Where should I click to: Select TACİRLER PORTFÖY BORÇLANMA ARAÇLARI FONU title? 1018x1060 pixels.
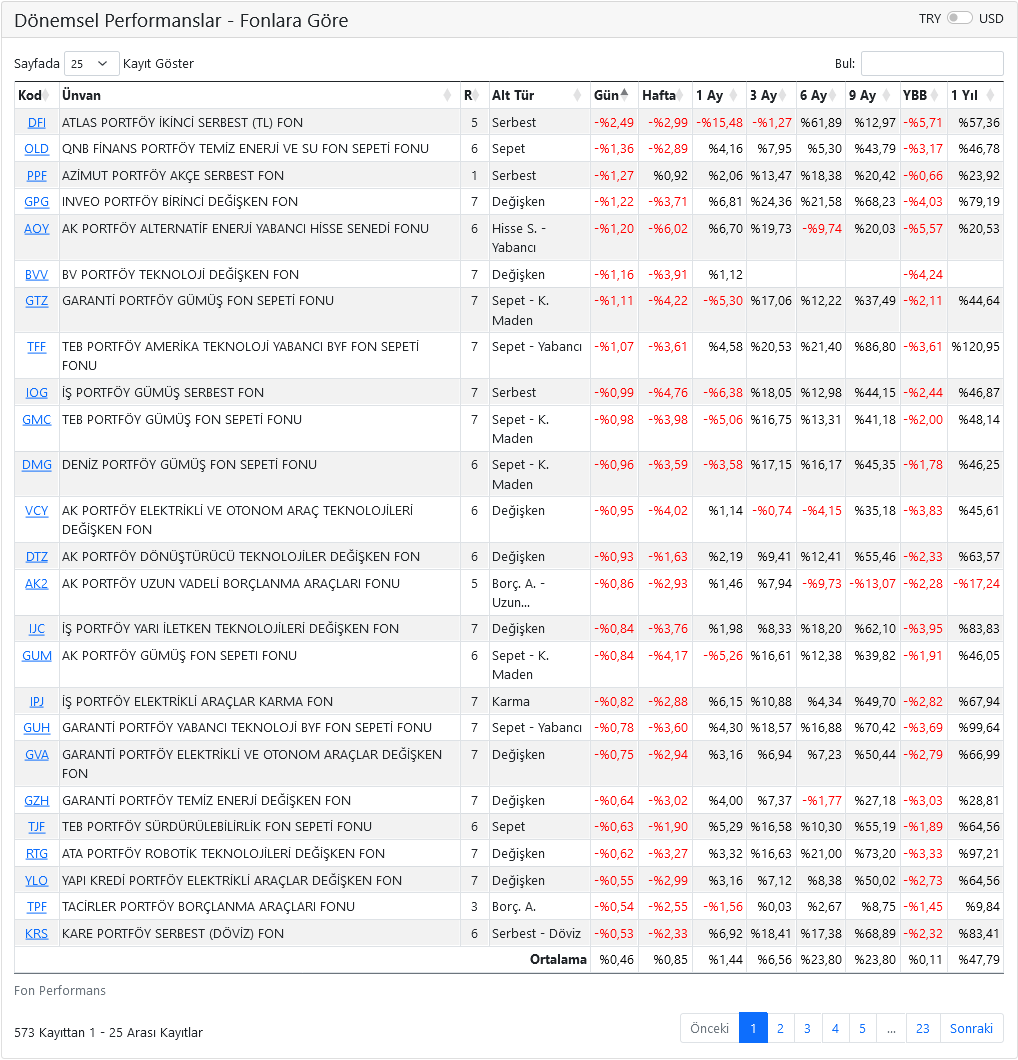coord(208,907)
